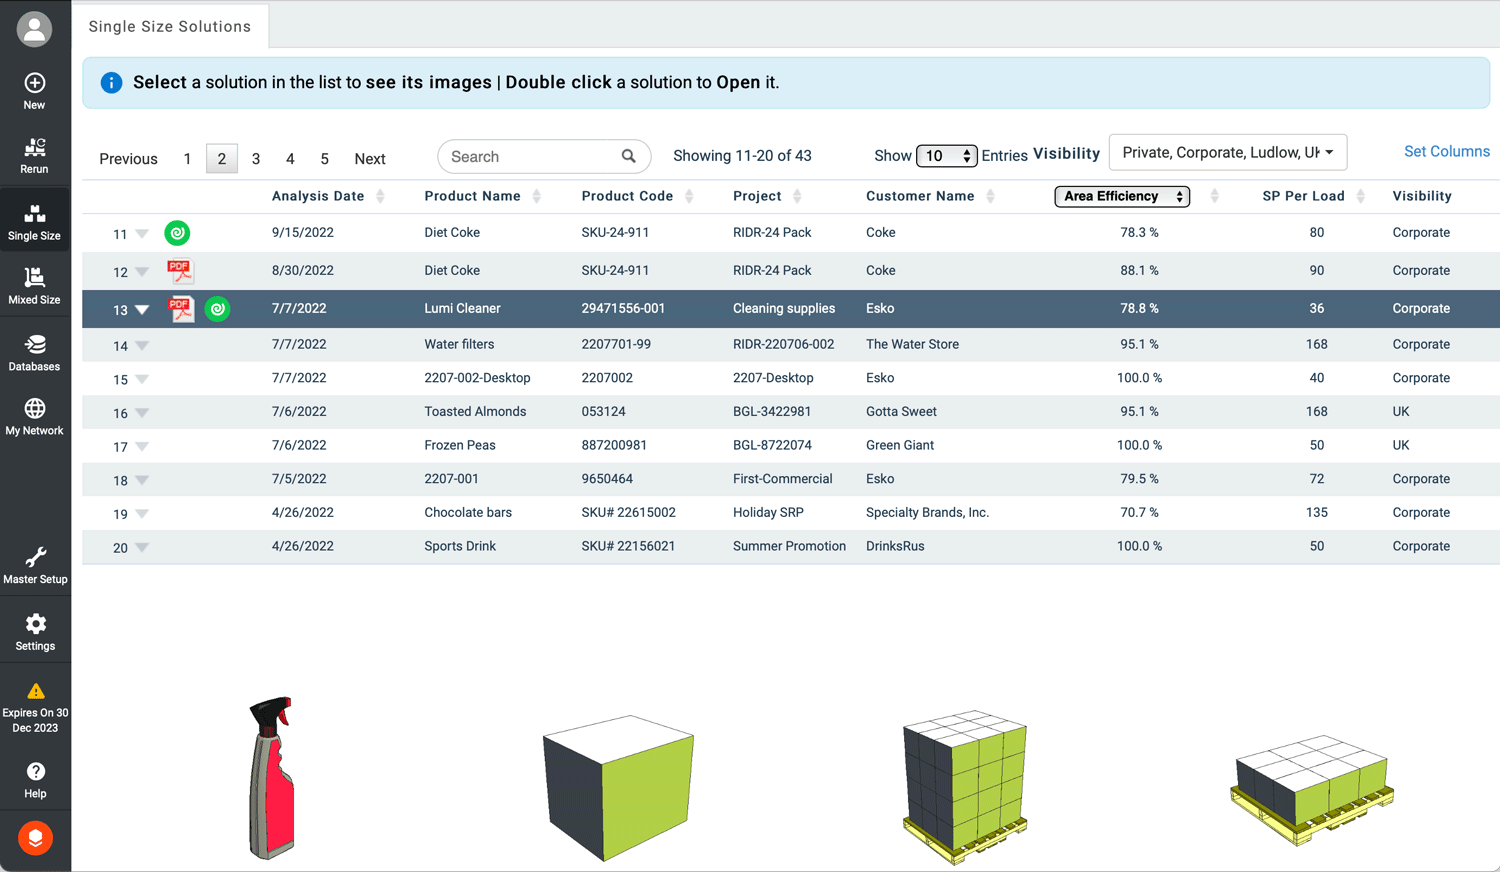Open the Visibility filter dropdown

[1228, 152]
